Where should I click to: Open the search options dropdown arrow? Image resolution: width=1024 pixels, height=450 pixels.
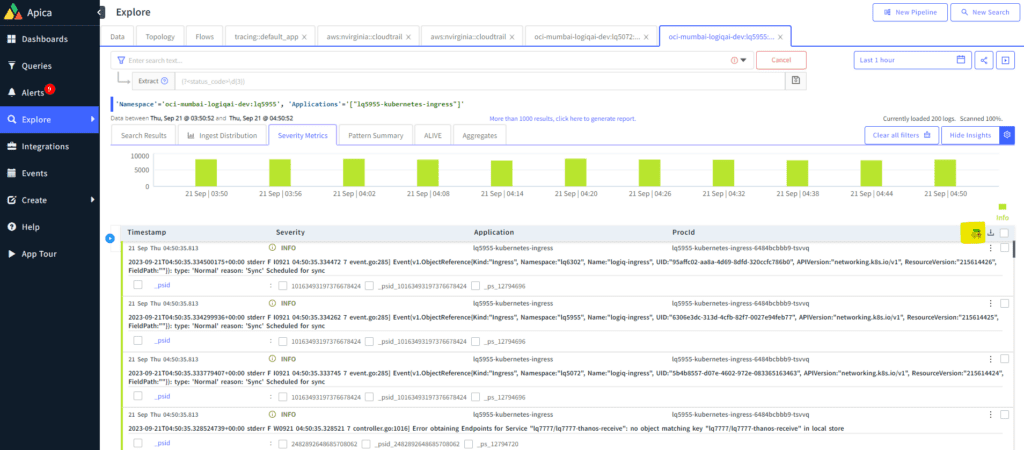pos(743,60)
